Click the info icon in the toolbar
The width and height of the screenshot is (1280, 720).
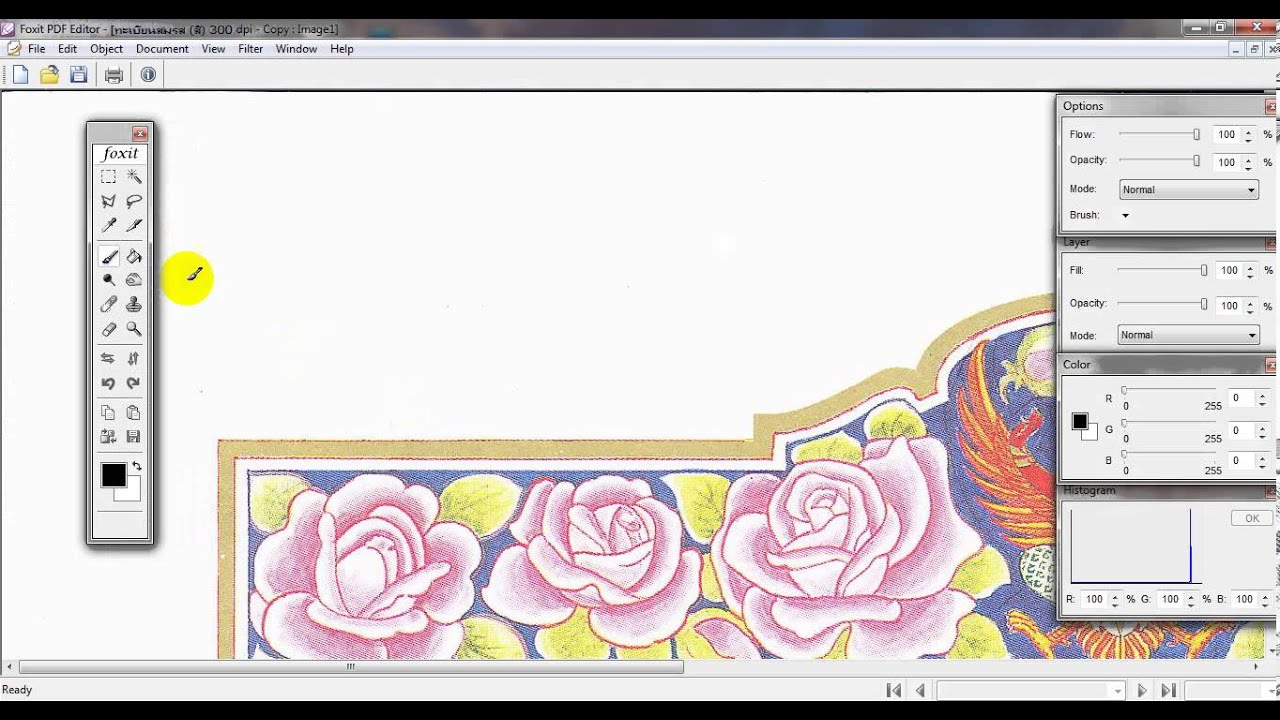(x=148, y=74)
